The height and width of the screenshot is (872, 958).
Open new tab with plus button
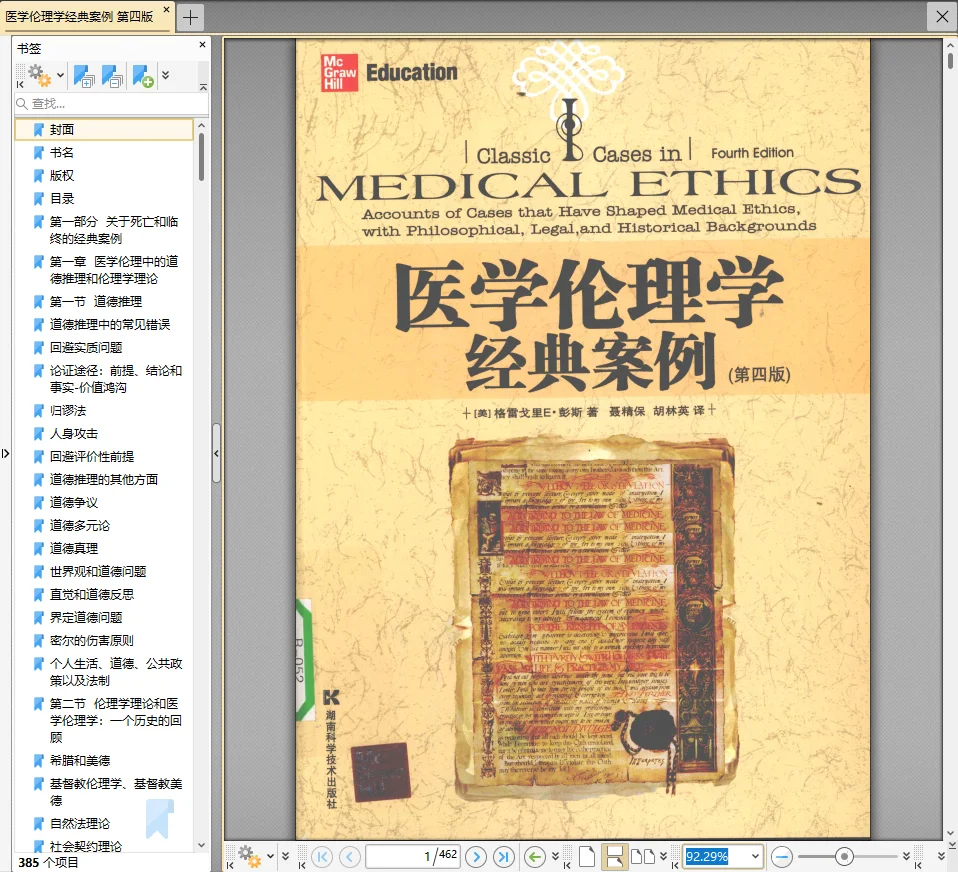190,17
